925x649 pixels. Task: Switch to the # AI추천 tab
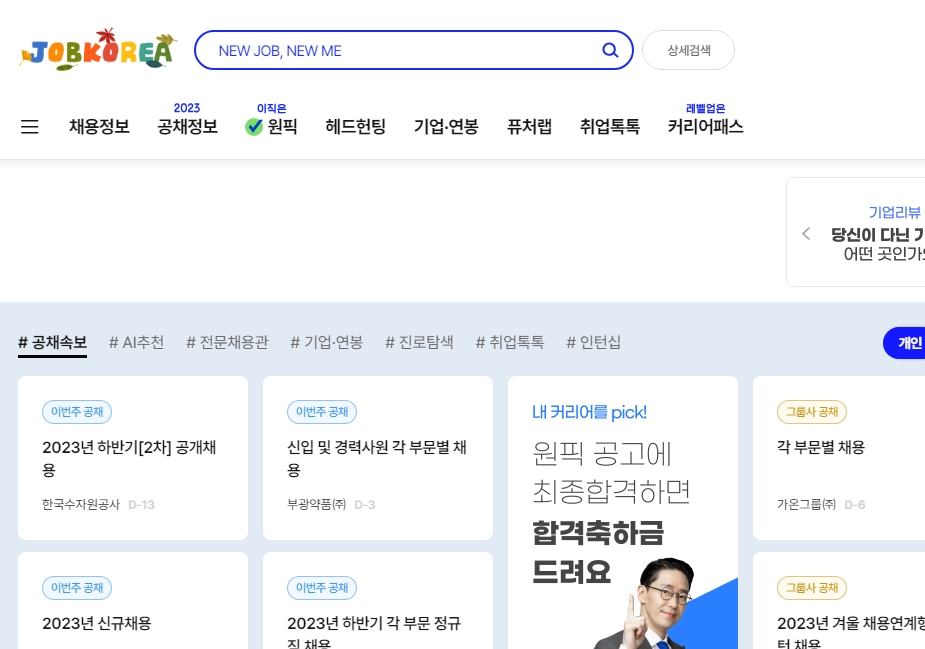click(x=136, y=342)
